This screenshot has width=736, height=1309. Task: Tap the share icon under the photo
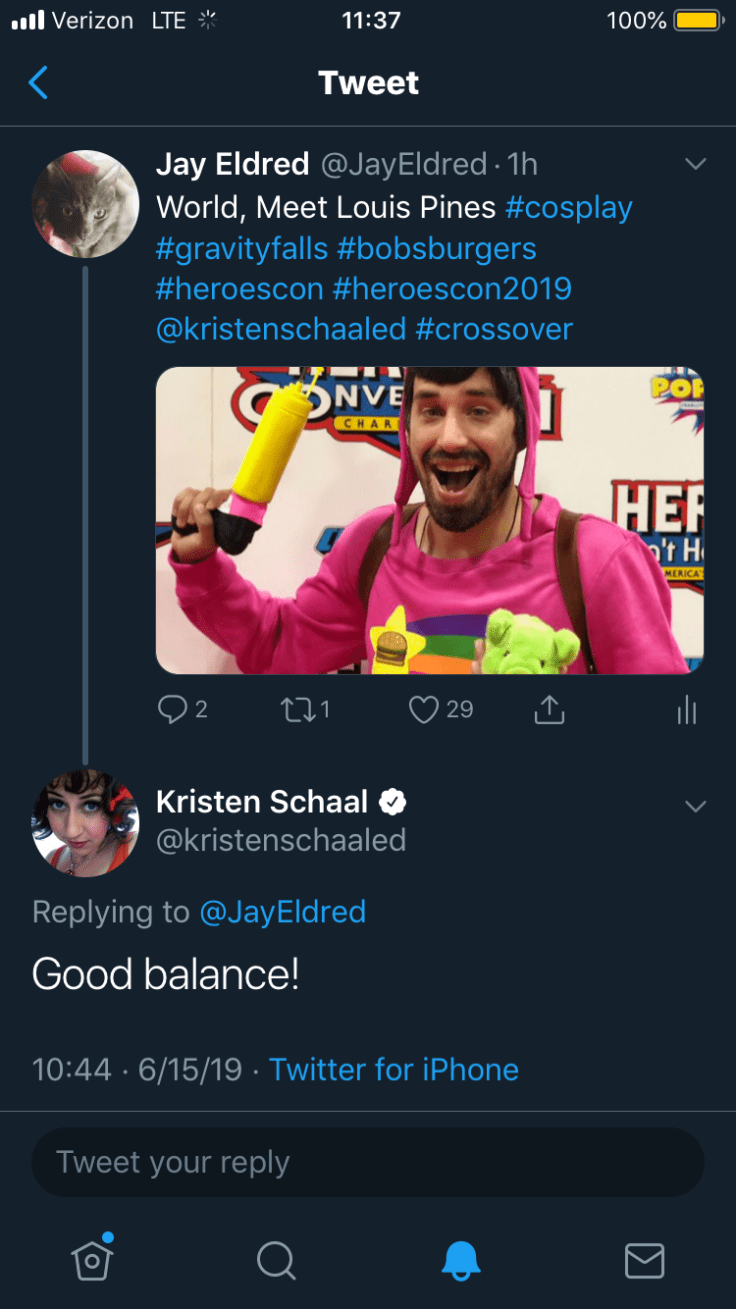[549, 710]
